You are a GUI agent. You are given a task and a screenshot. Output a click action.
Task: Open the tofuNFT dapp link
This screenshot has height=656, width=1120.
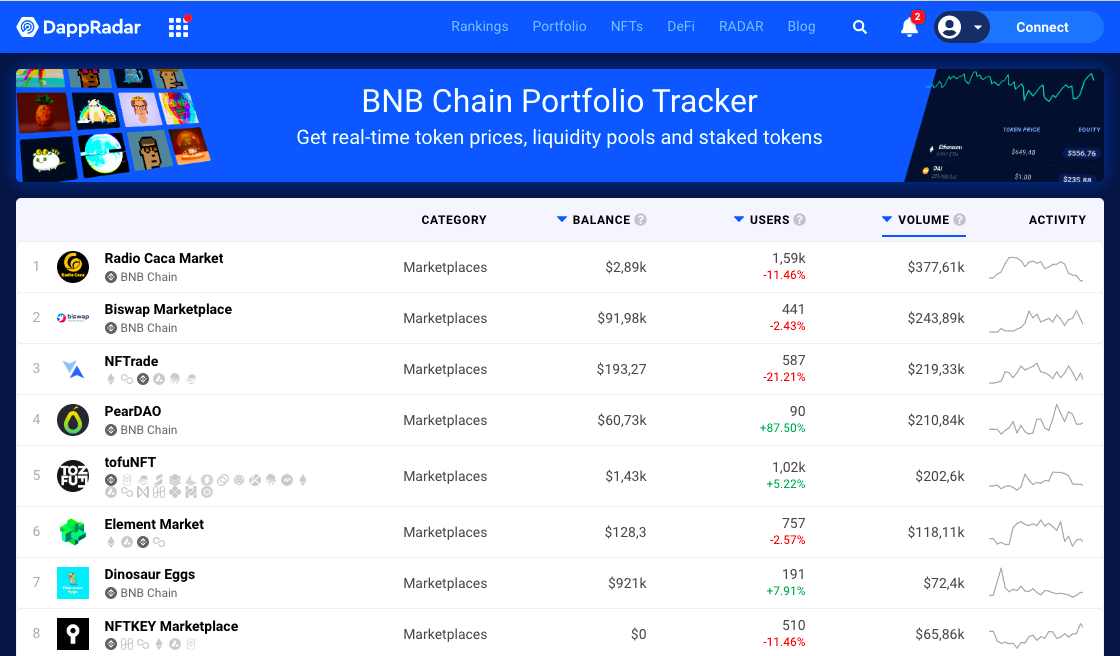click(x=130, y=462)
